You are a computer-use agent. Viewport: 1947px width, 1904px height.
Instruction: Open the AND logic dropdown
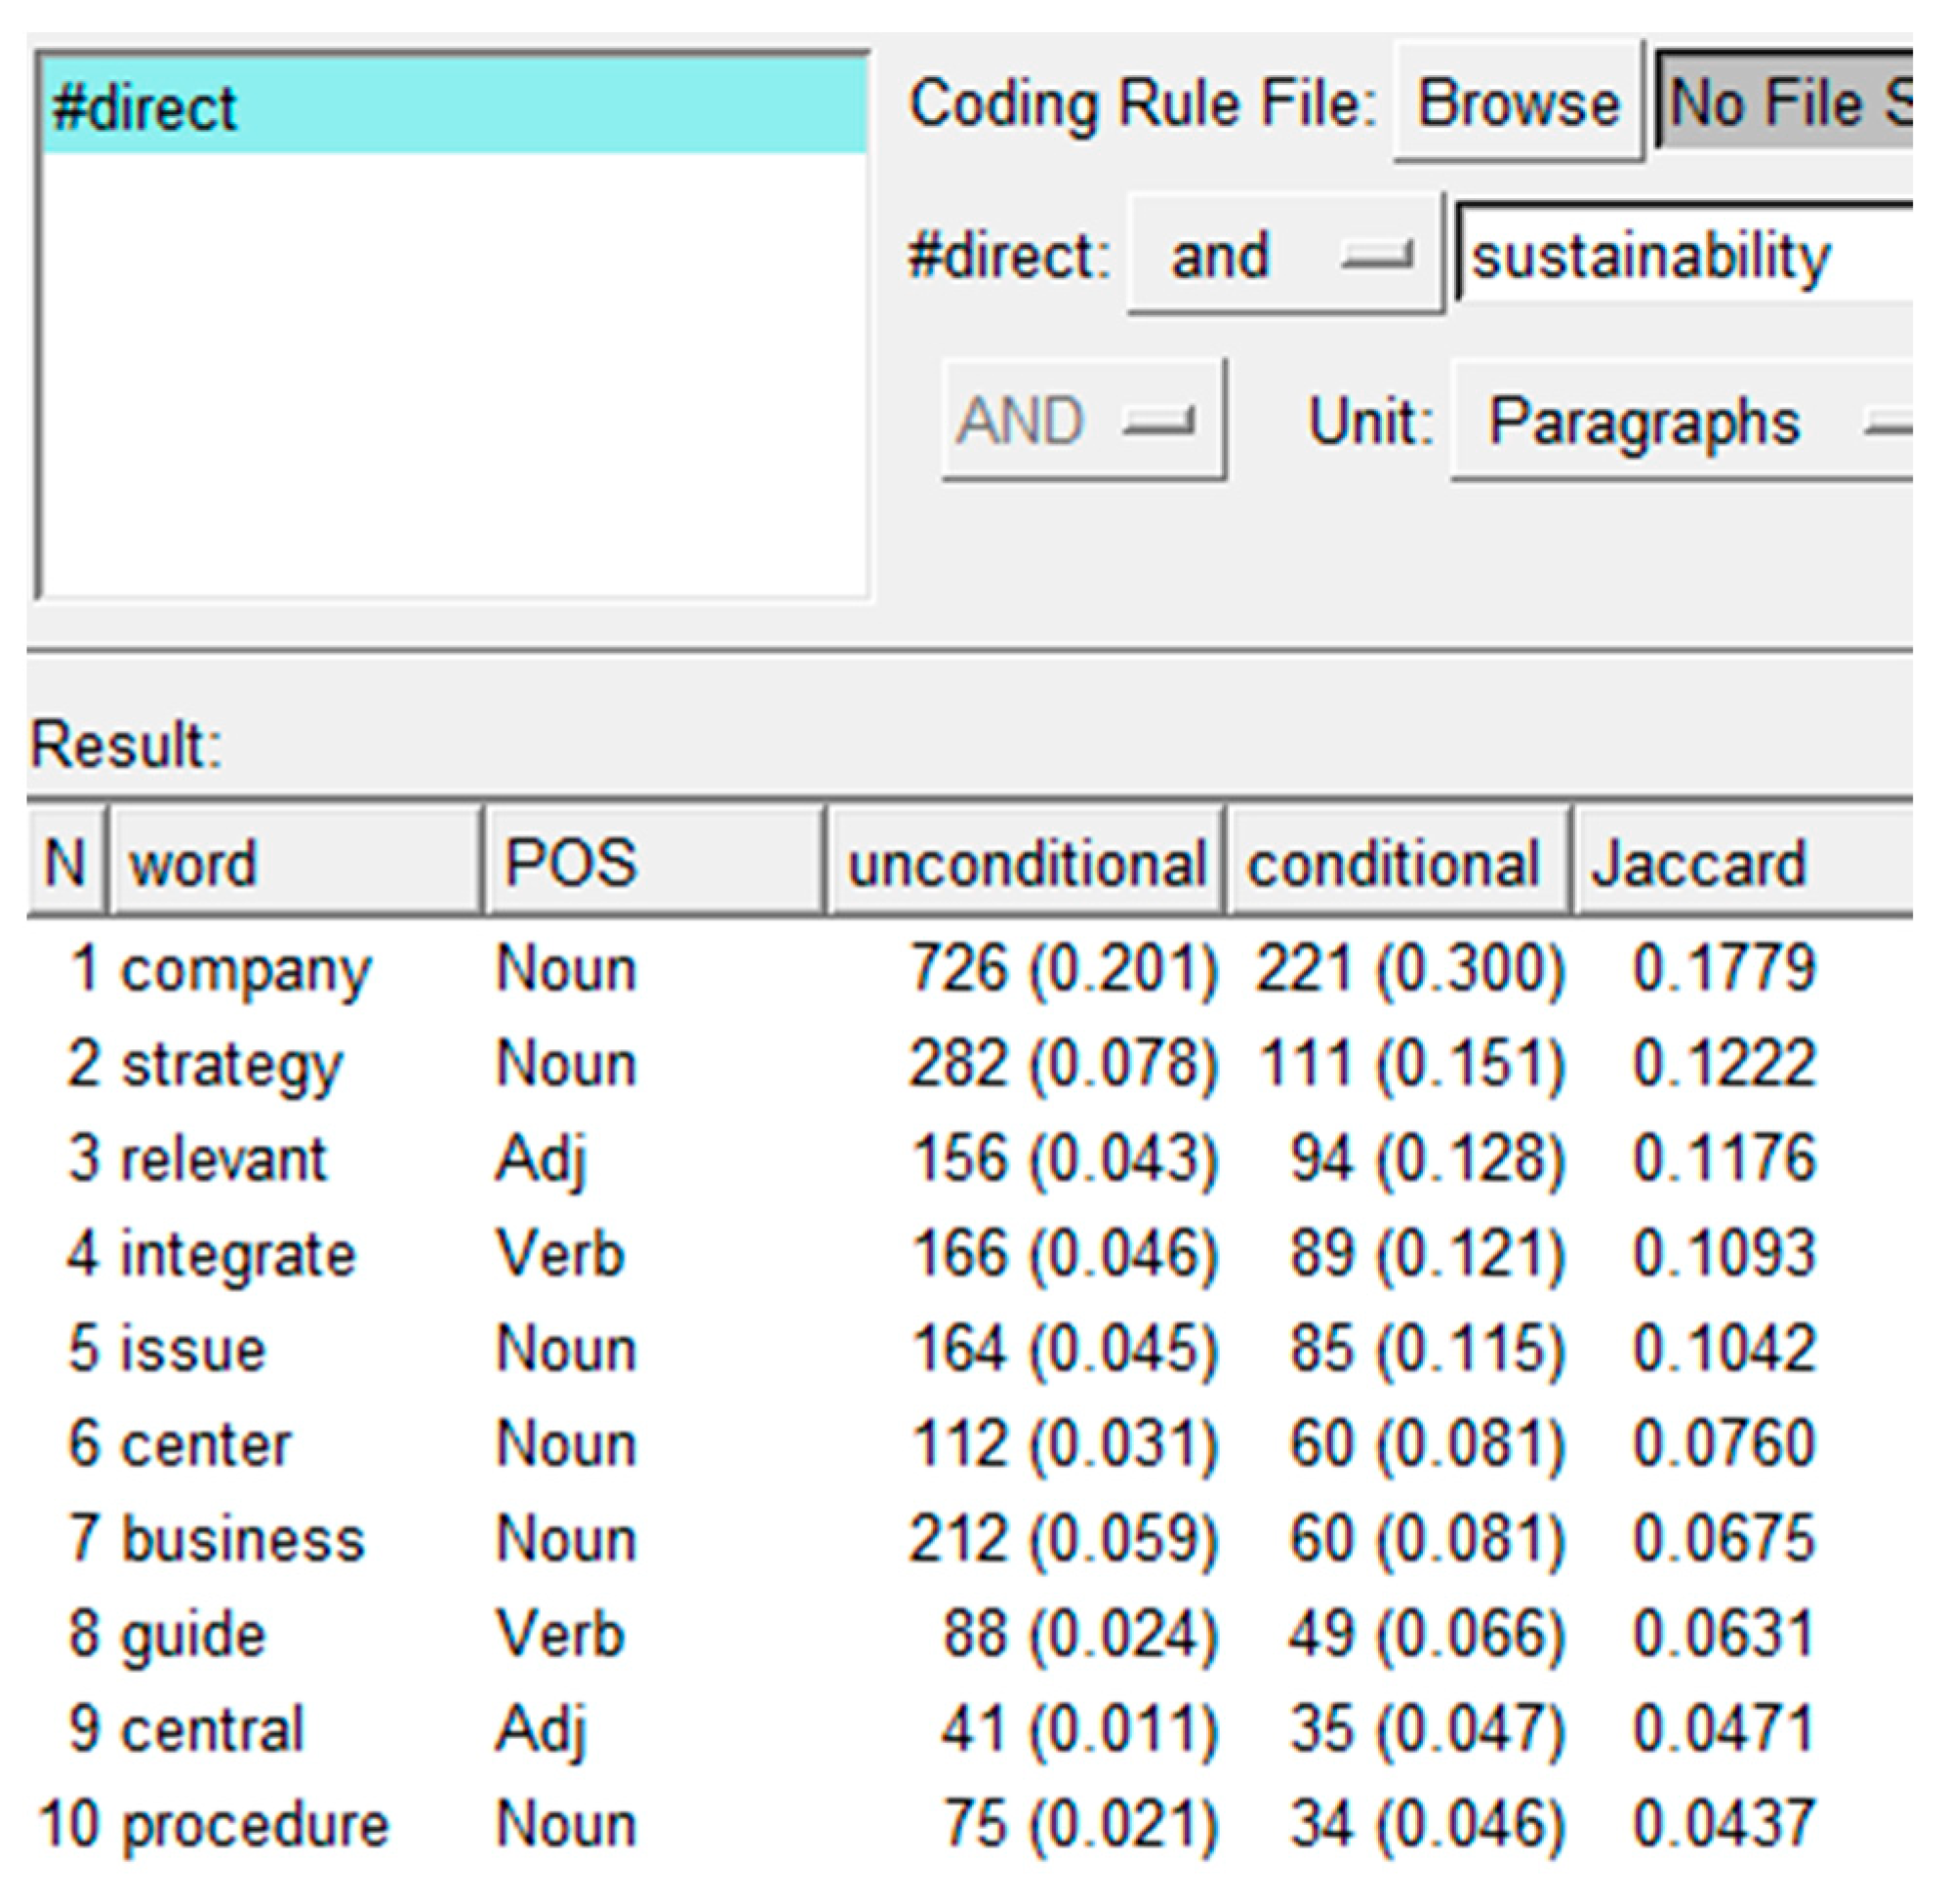point(1083,421)
